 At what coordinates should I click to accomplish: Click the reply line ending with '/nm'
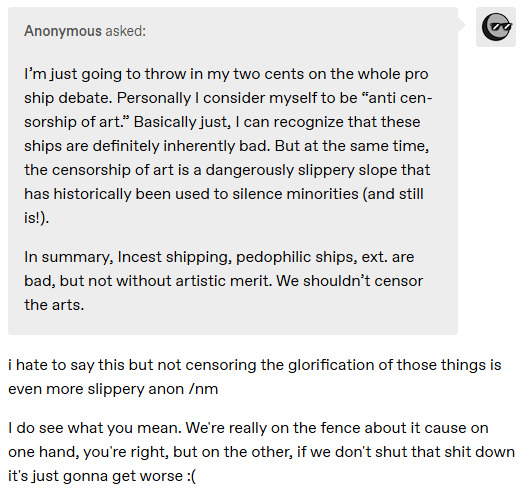click(x=254, y=377)
